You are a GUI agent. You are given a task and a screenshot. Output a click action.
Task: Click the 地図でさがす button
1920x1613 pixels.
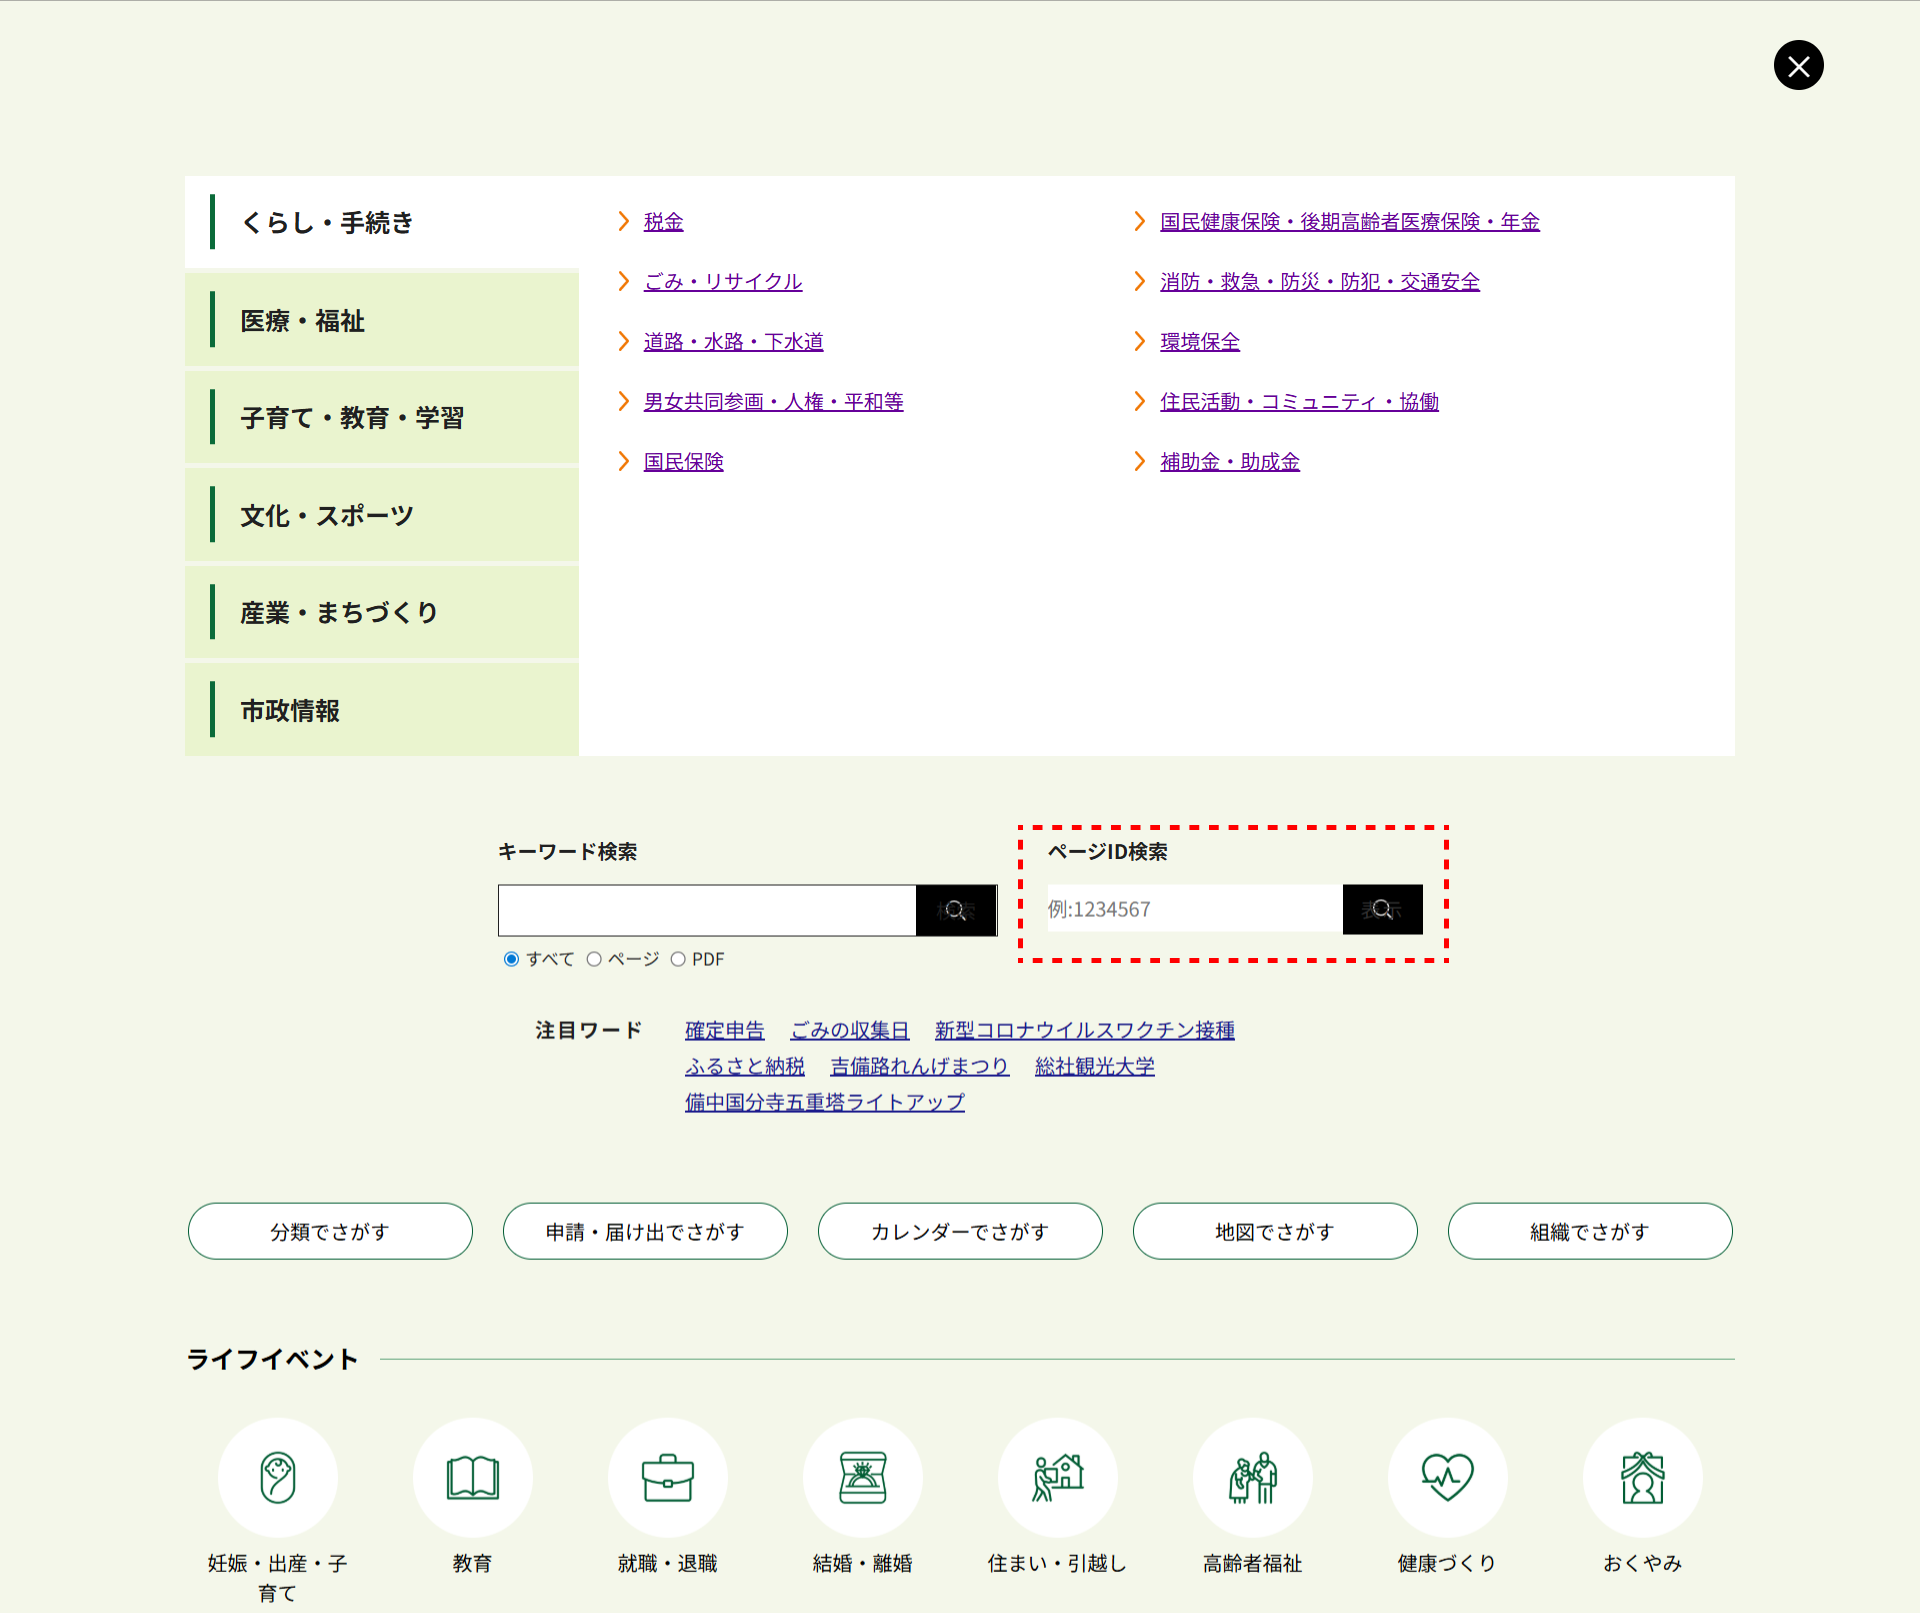[1274, 1231]
